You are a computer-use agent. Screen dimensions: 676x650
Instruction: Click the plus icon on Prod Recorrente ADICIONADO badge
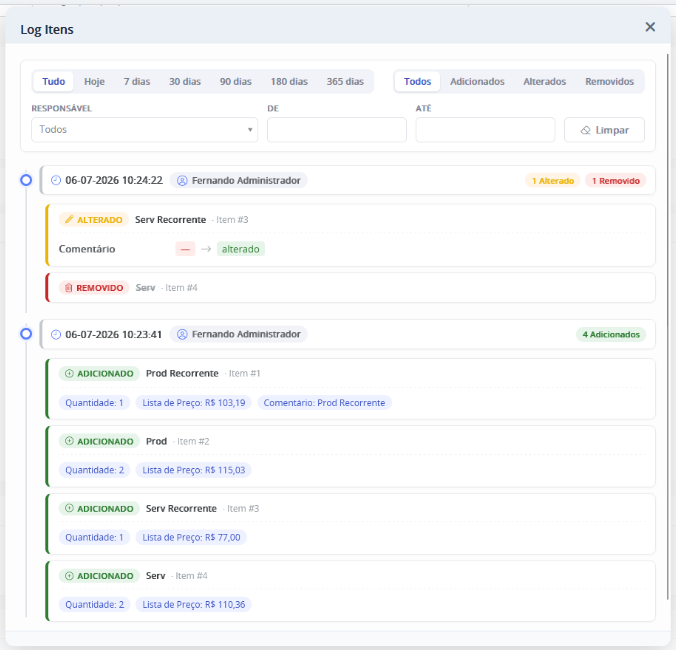[69, 373]
